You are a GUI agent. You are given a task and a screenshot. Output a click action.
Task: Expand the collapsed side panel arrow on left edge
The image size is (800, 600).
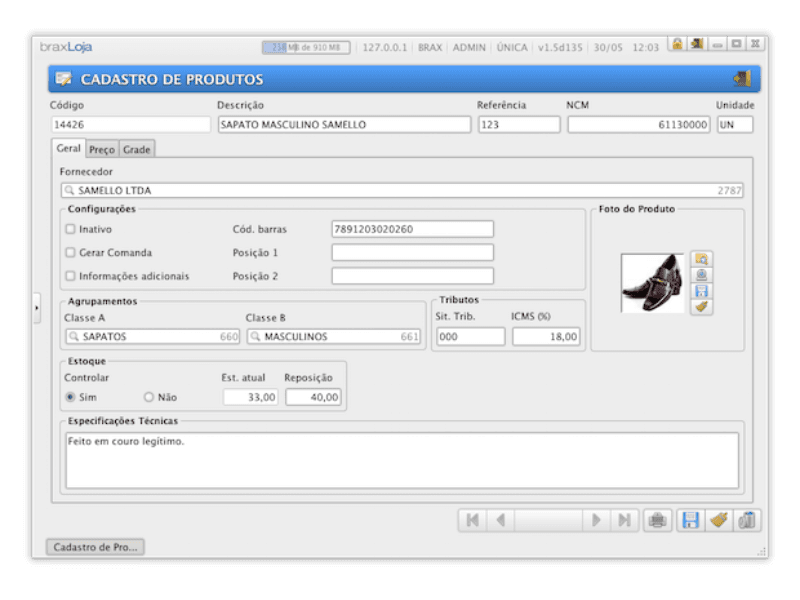36,308
